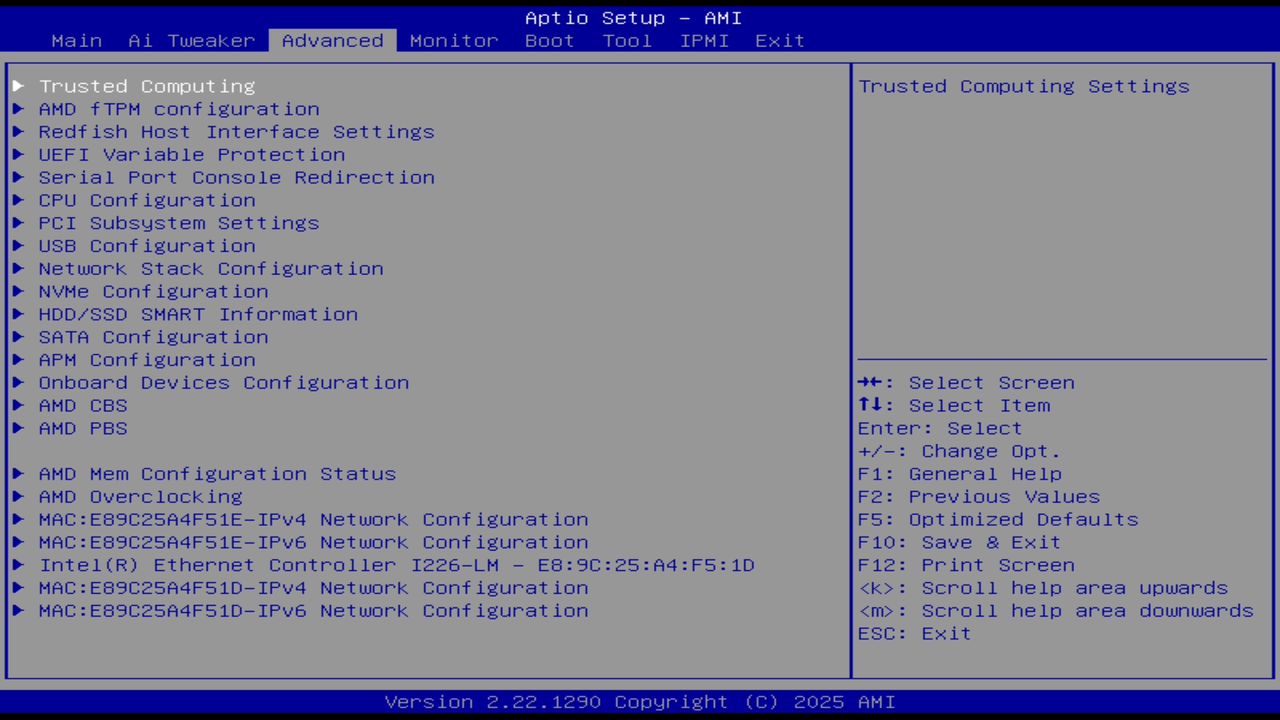
Task: Expand AMD fTPM configuration
Action: point(179,109)
